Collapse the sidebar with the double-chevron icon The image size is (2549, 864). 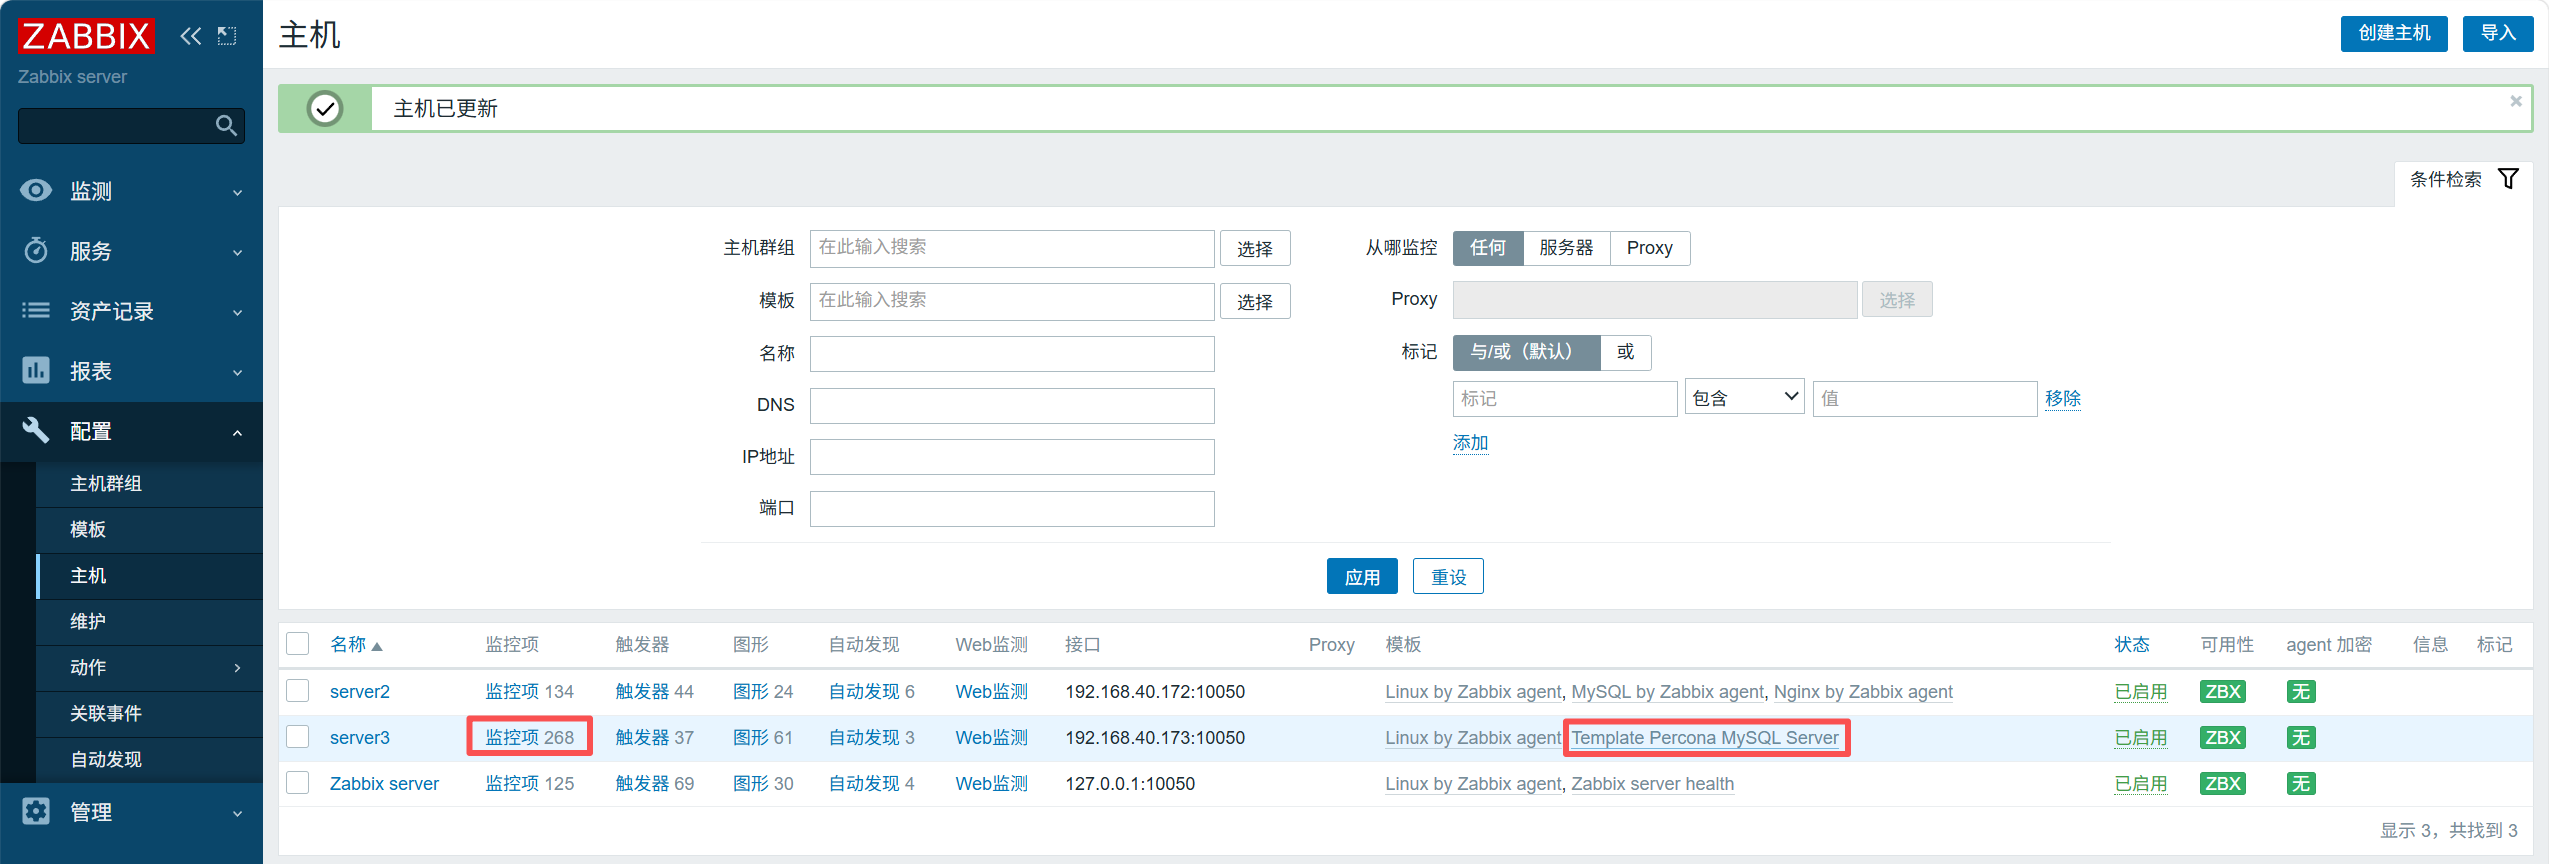pos(190,36)
